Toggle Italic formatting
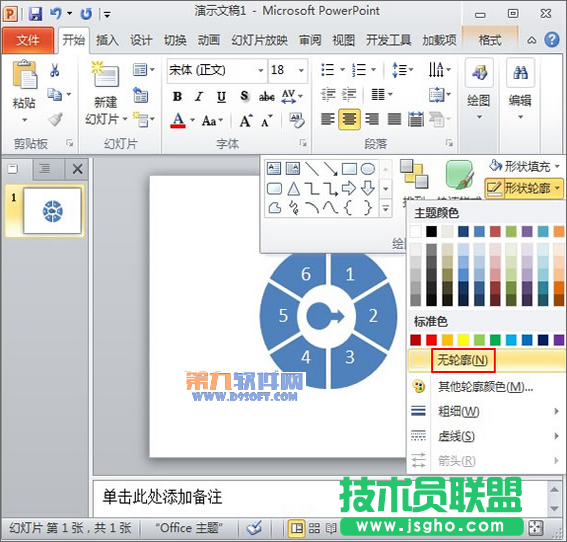 pos(199,97)
